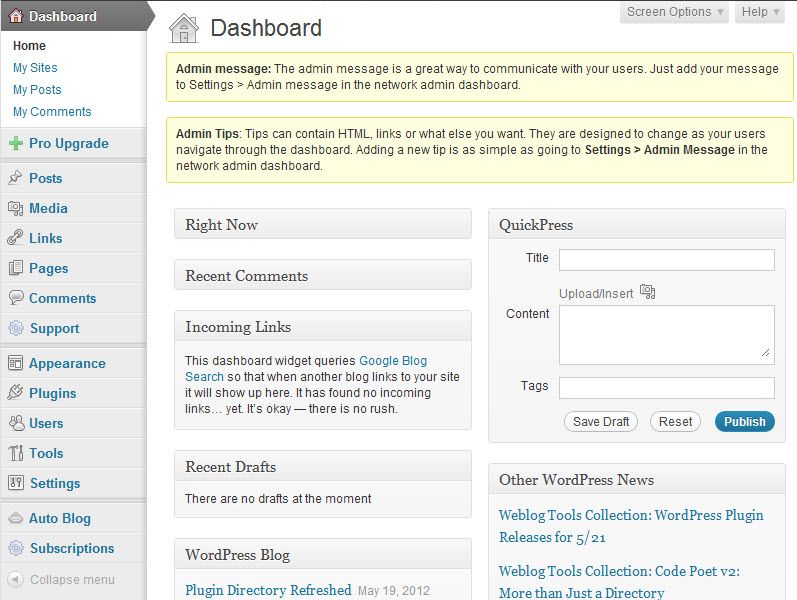Click the Auto Blog cloud icon
The height and width of the screenshot is (600, 797).
[x=16, y=518]
